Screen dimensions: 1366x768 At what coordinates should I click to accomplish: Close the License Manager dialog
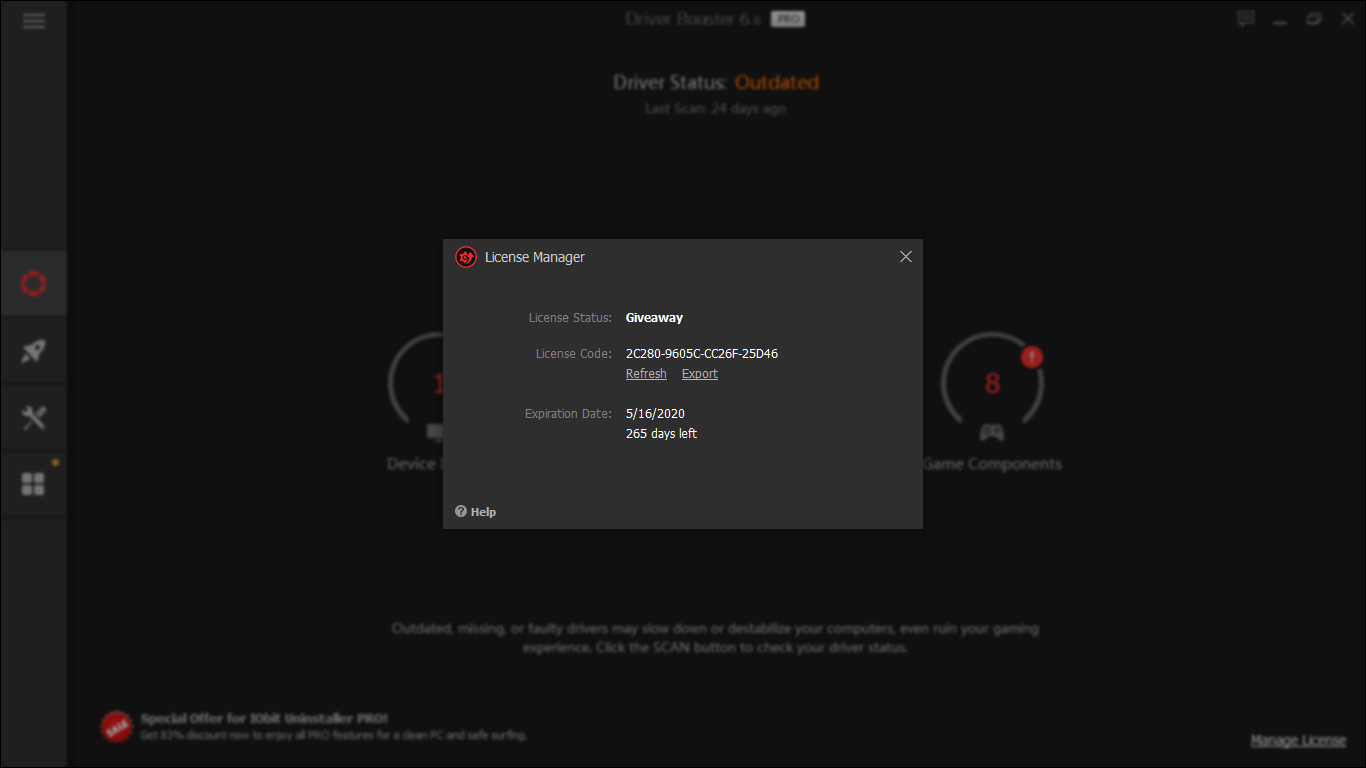906,257
